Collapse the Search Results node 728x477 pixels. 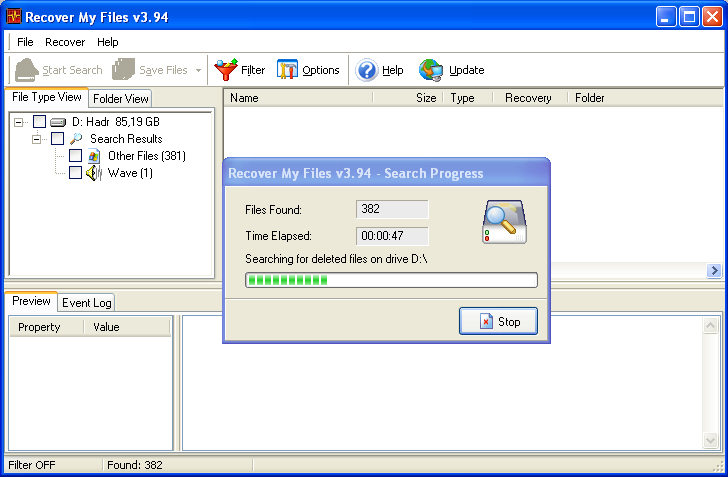36,139
